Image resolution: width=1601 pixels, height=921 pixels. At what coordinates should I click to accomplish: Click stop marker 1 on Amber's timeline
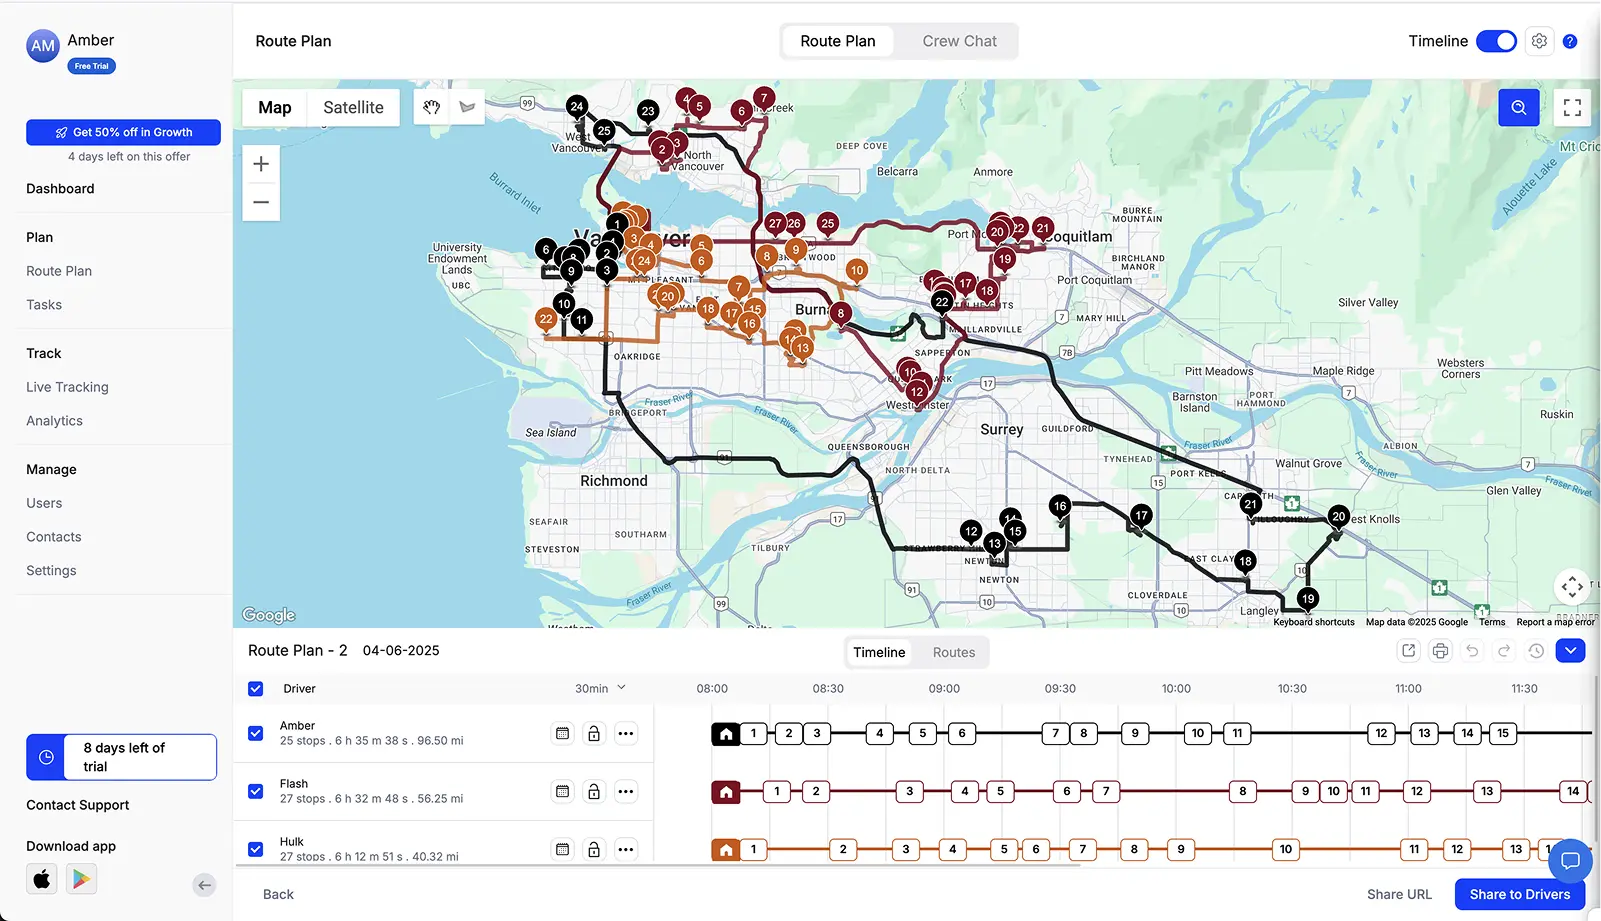pyautogui.click(x=751, y=733)
